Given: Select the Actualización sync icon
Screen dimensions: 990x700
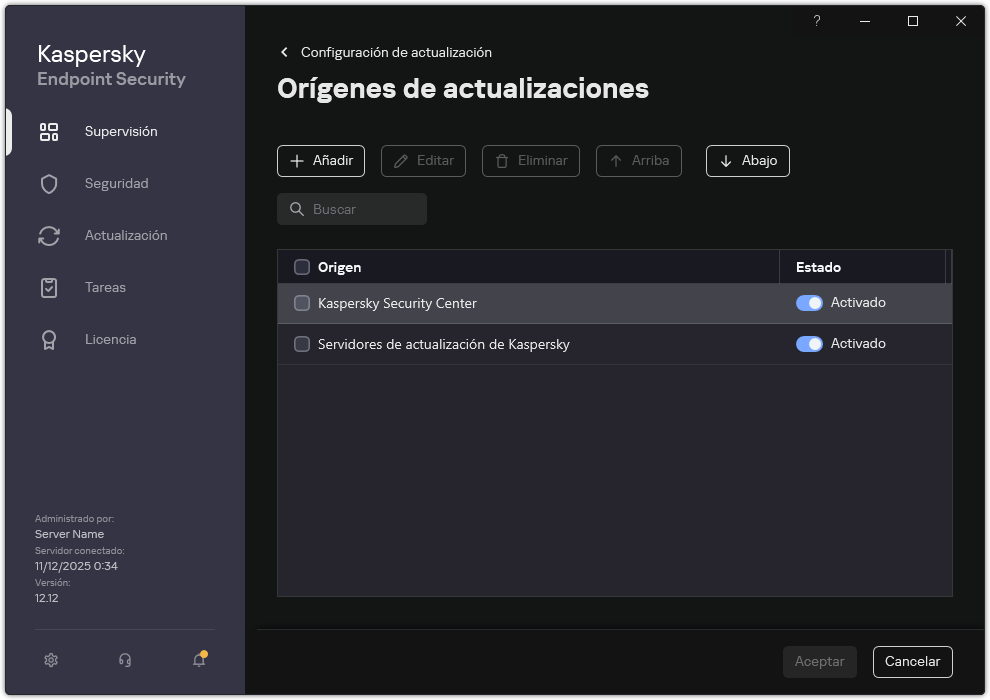Looking at the screenshot, I should click(x=49, y=235).
